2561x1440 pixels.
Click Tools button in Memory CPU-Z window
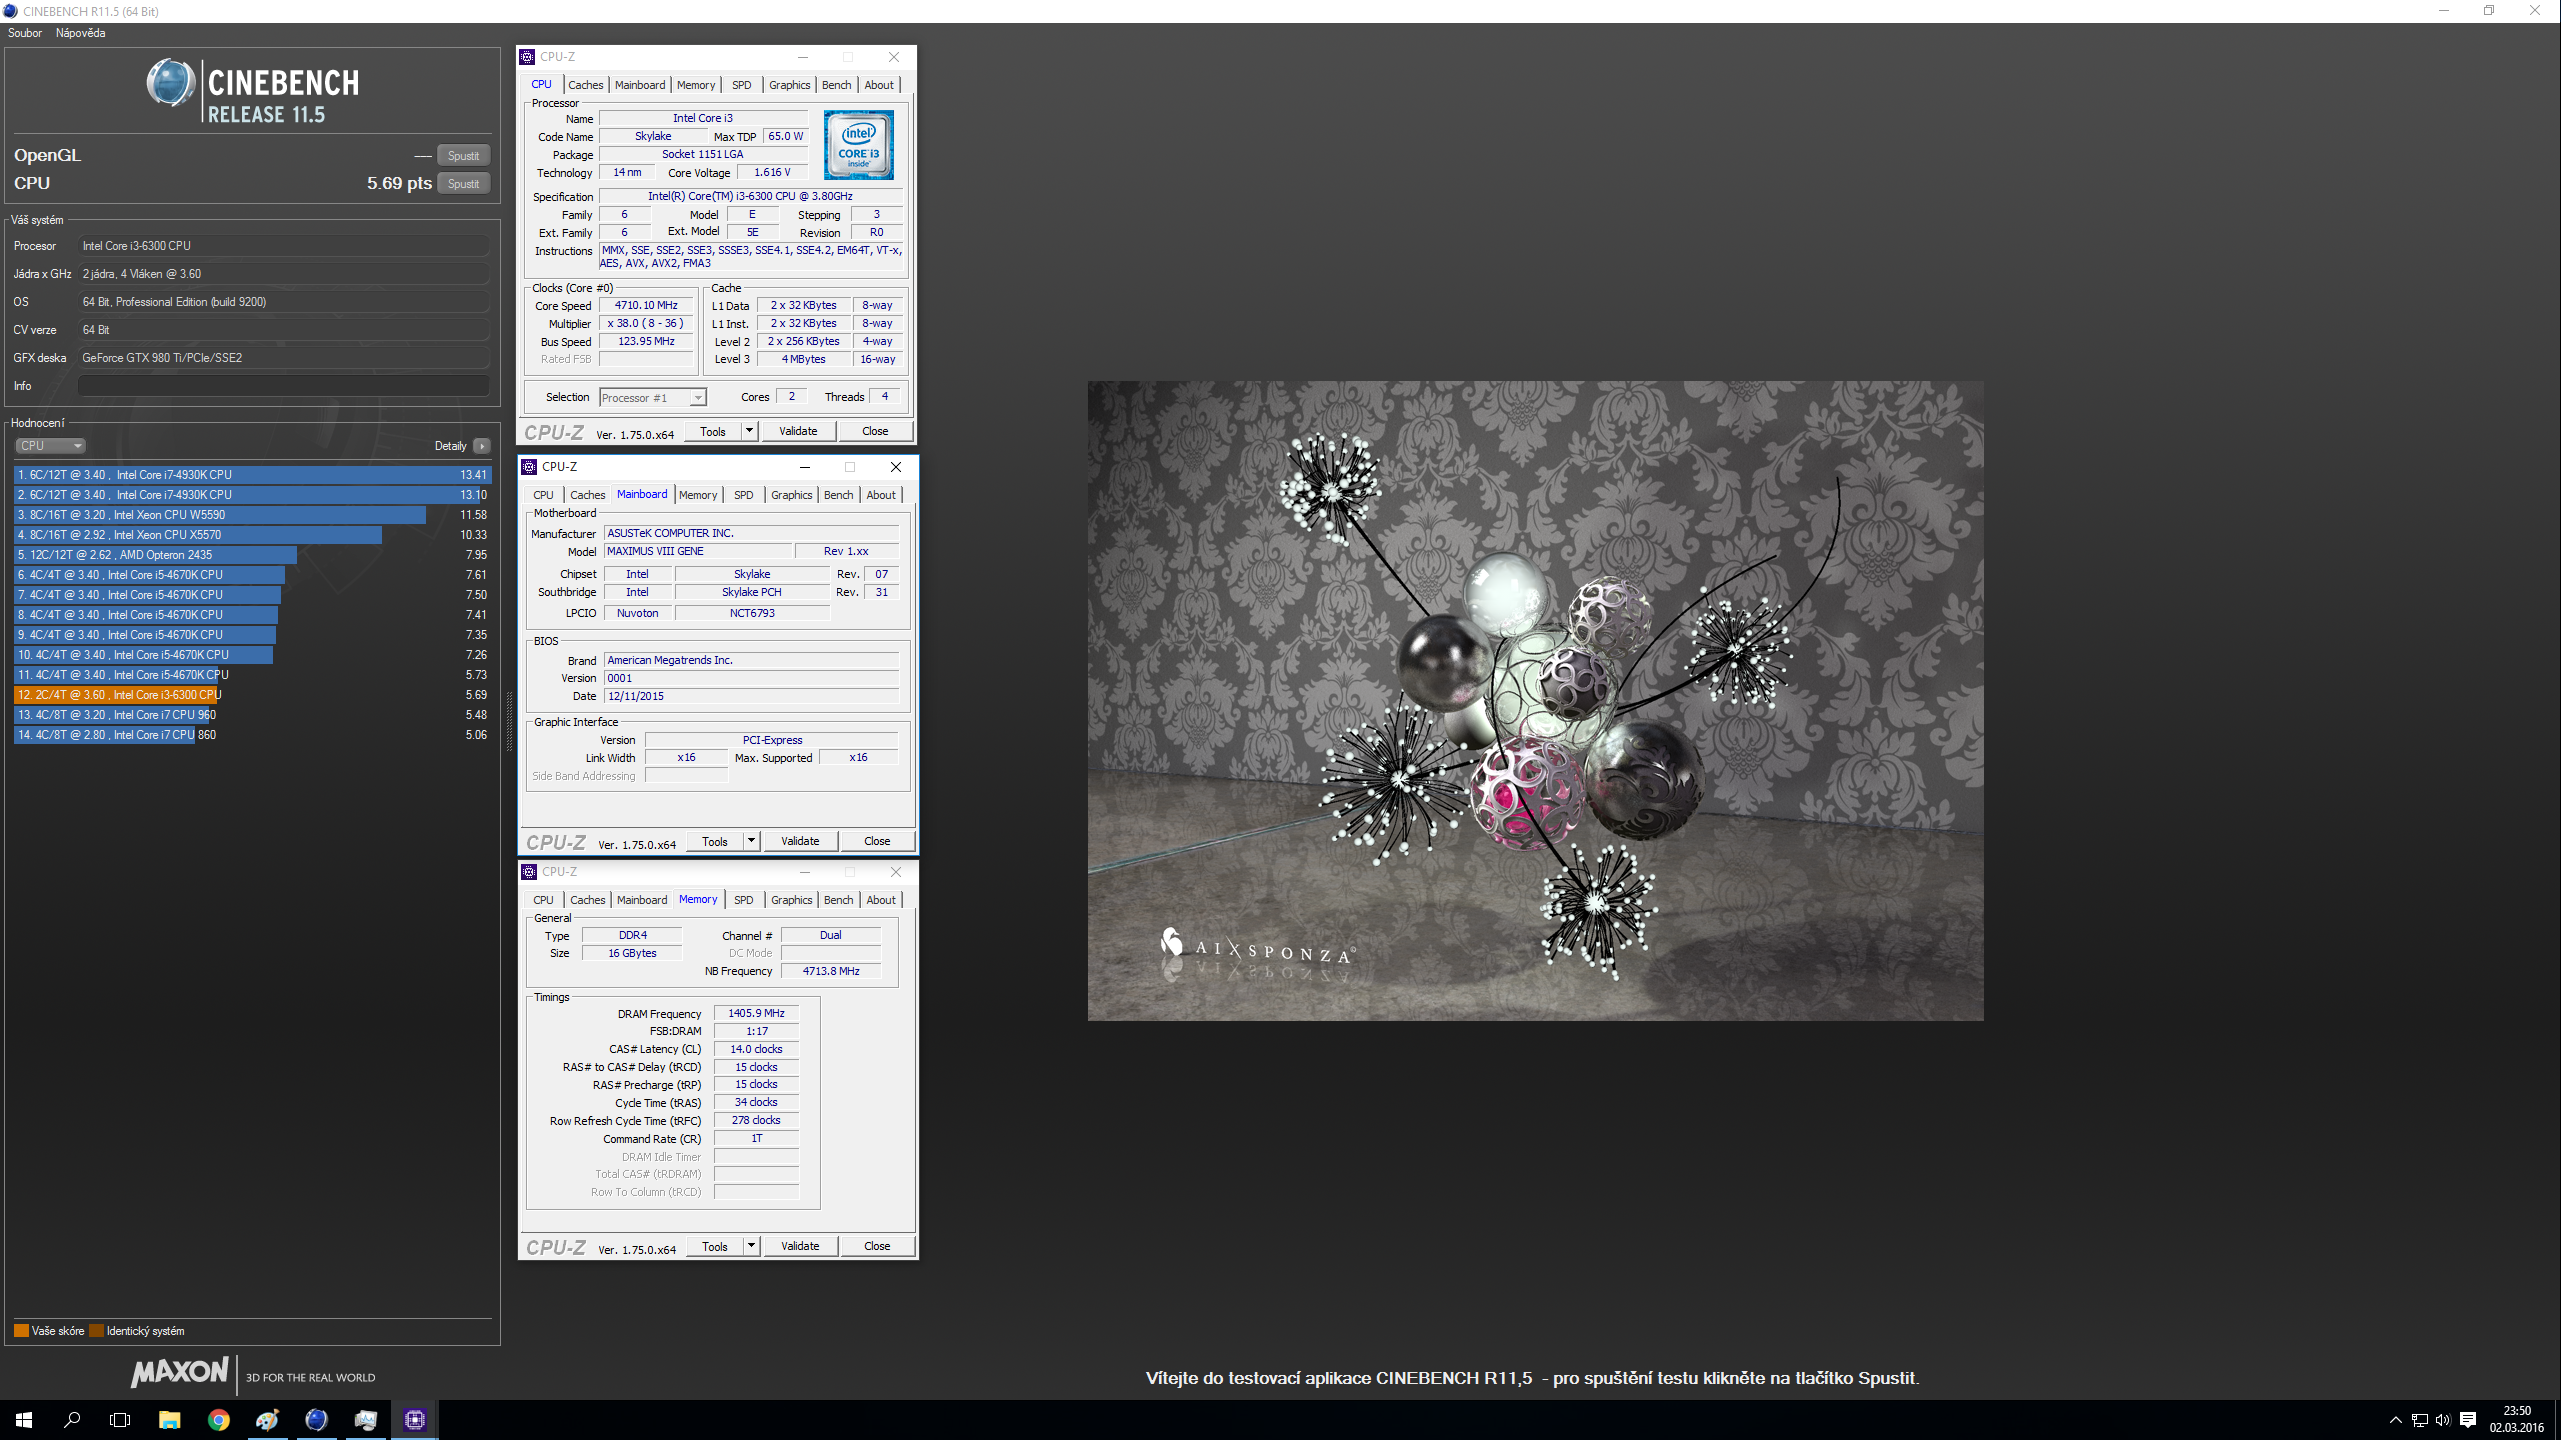coord(715,1246)
